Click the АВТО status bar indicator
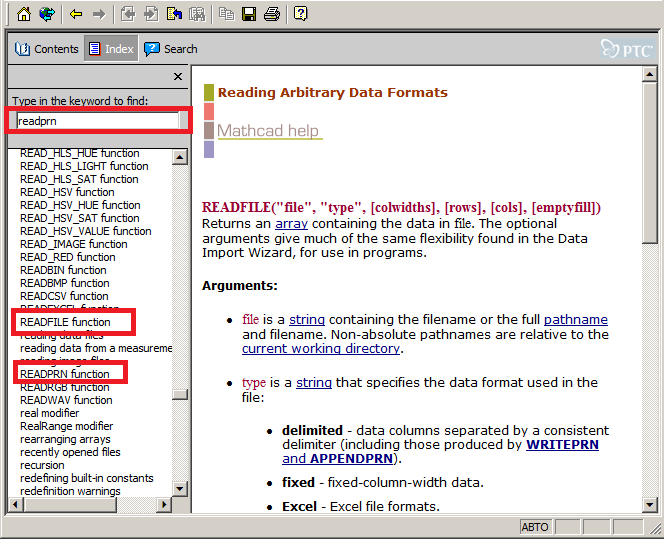The image size is (664, 539). [x=535, y=527]
